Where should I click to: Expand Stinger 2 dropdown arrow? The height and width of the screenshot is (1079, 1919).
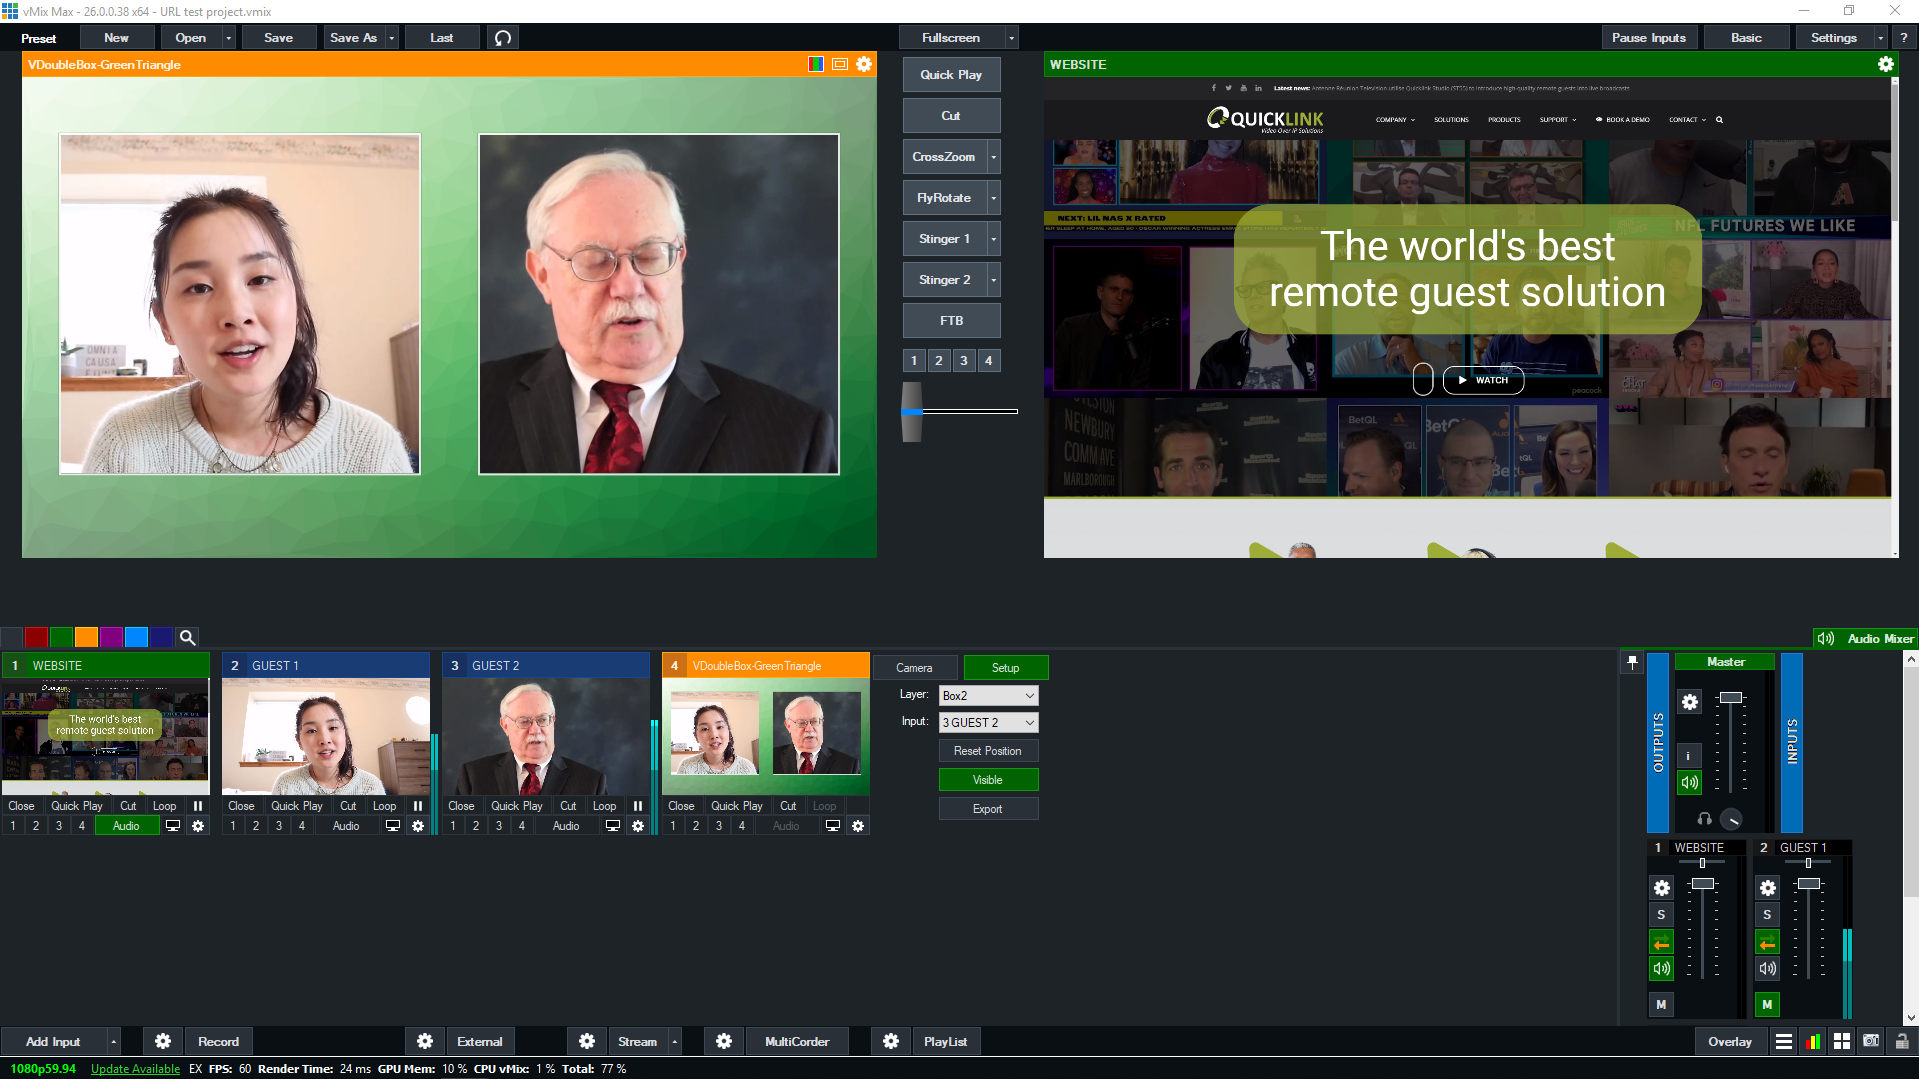[x=994, y=280]
